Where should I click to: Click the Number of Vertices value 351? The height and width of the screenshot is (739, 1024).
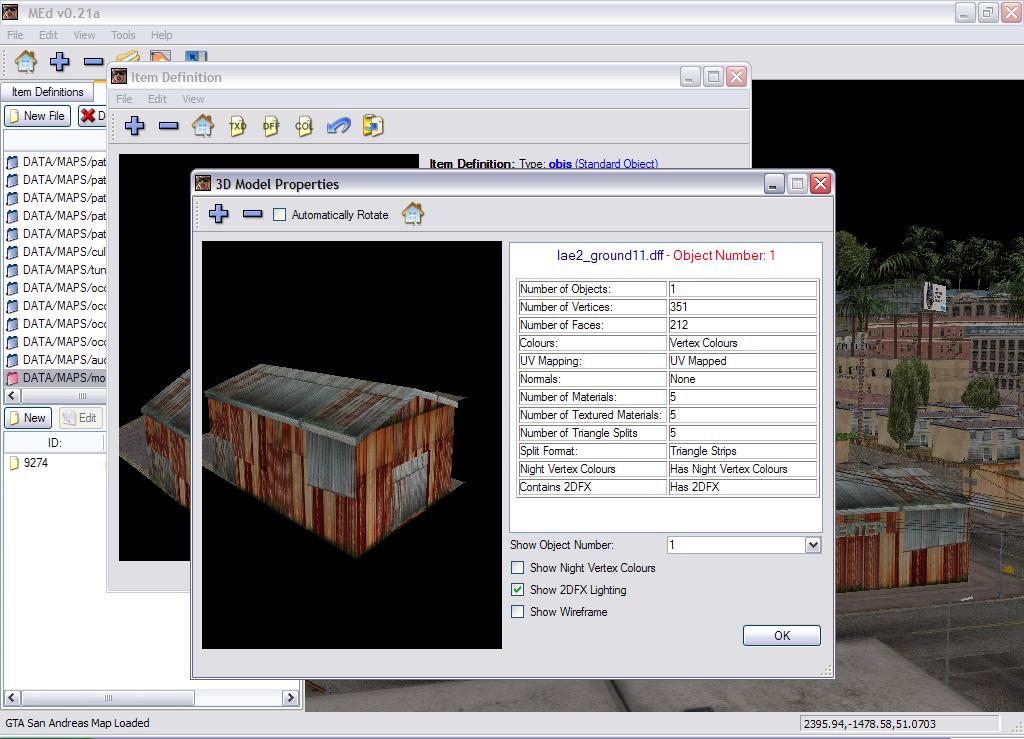(743, 307)
